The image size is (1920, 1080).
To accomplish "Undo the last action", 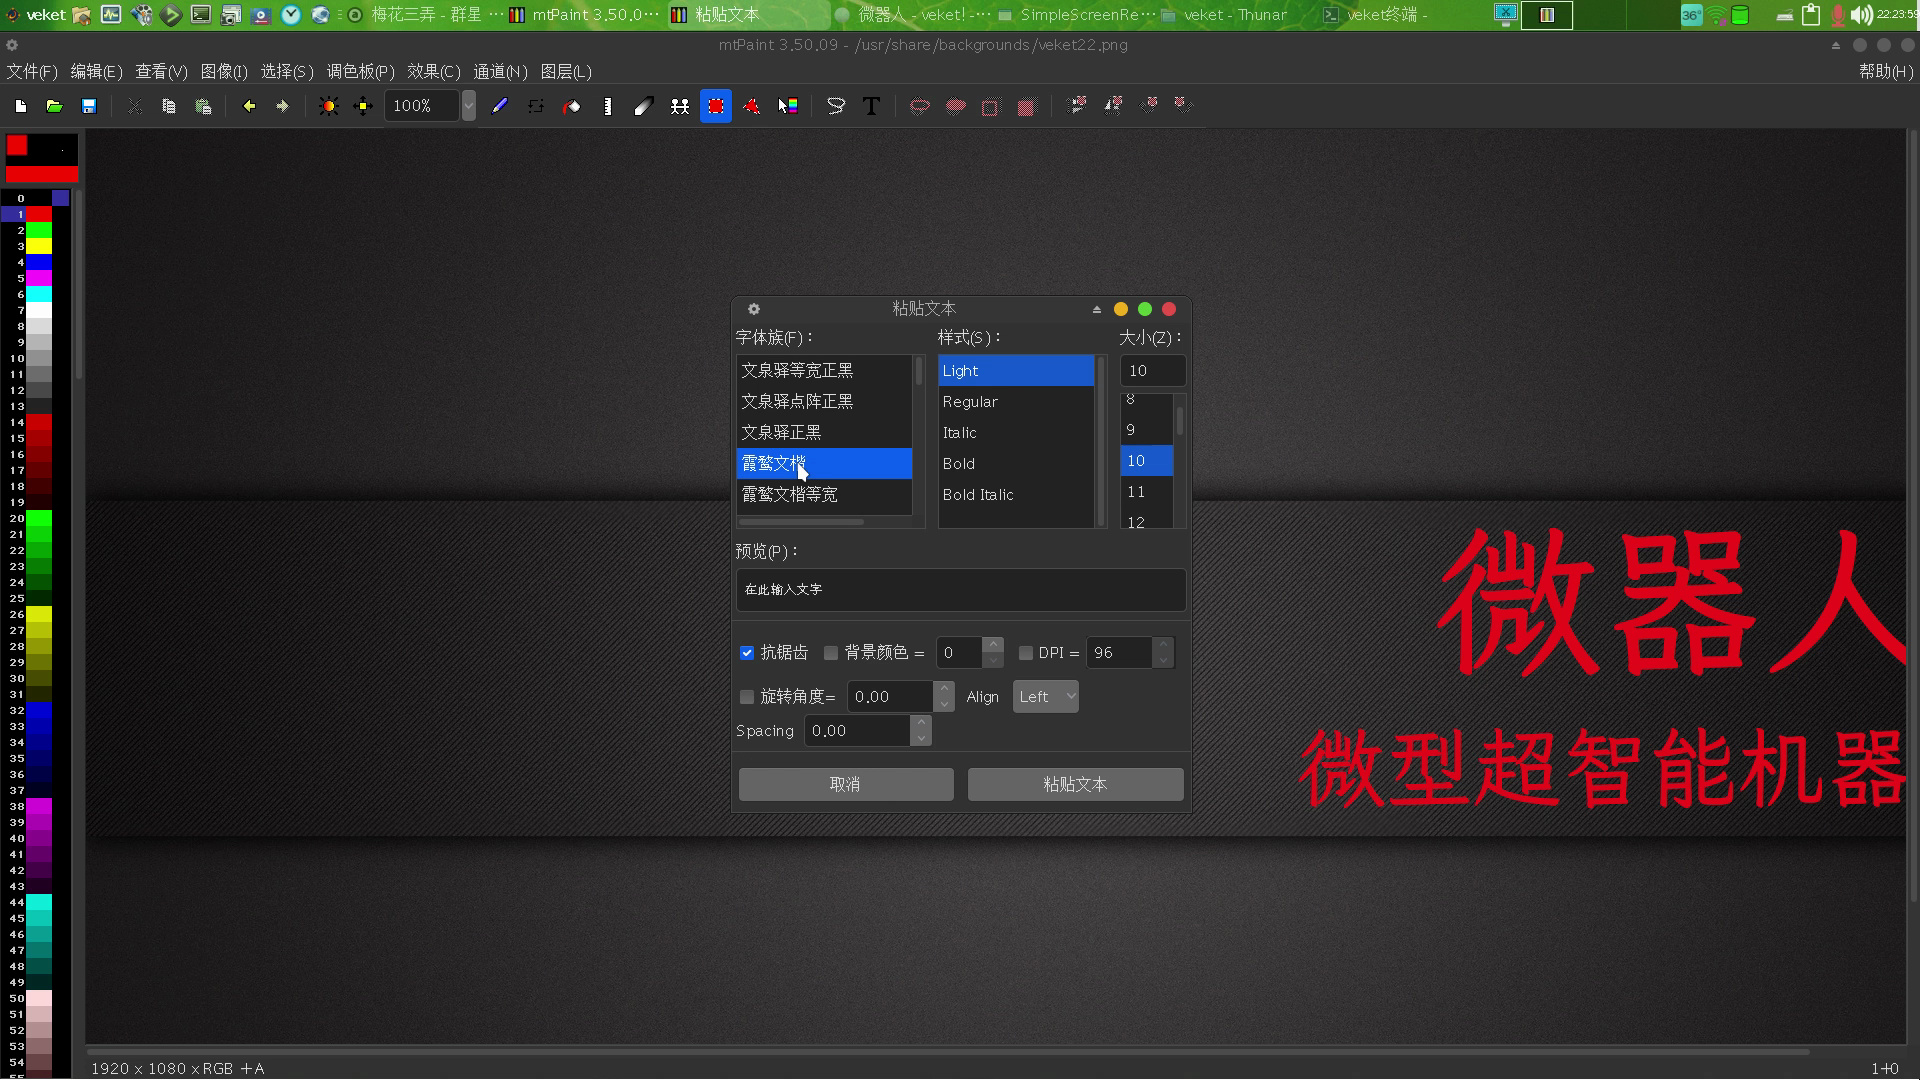I will (x=249, y=106).
